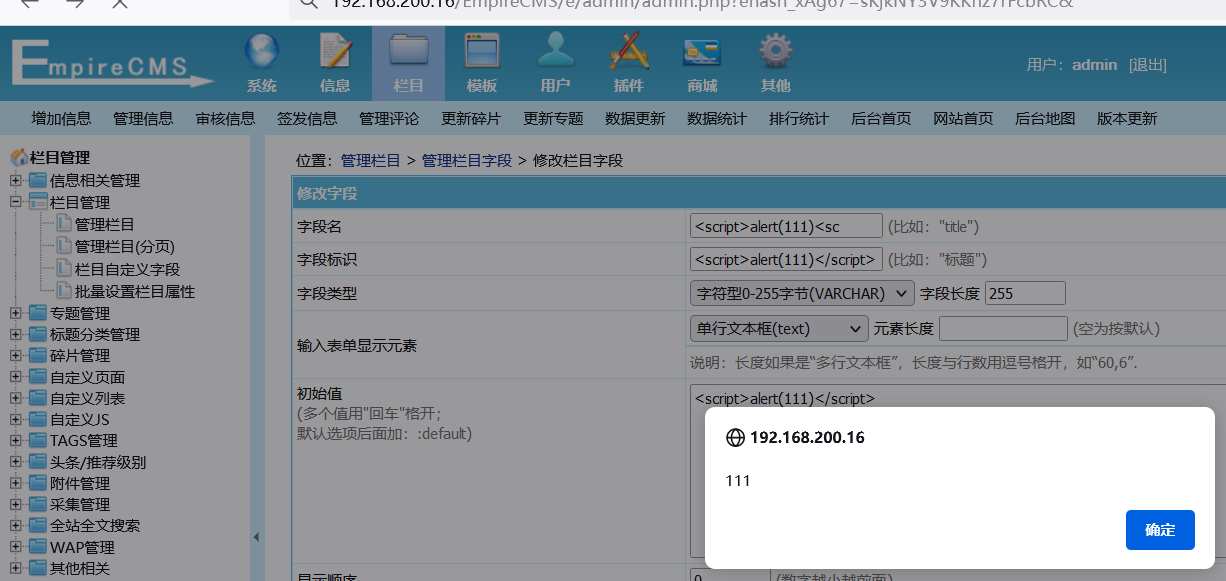
Task: Follow the 管理栏目 breadcrumb link
Action: tap(371, 160)
